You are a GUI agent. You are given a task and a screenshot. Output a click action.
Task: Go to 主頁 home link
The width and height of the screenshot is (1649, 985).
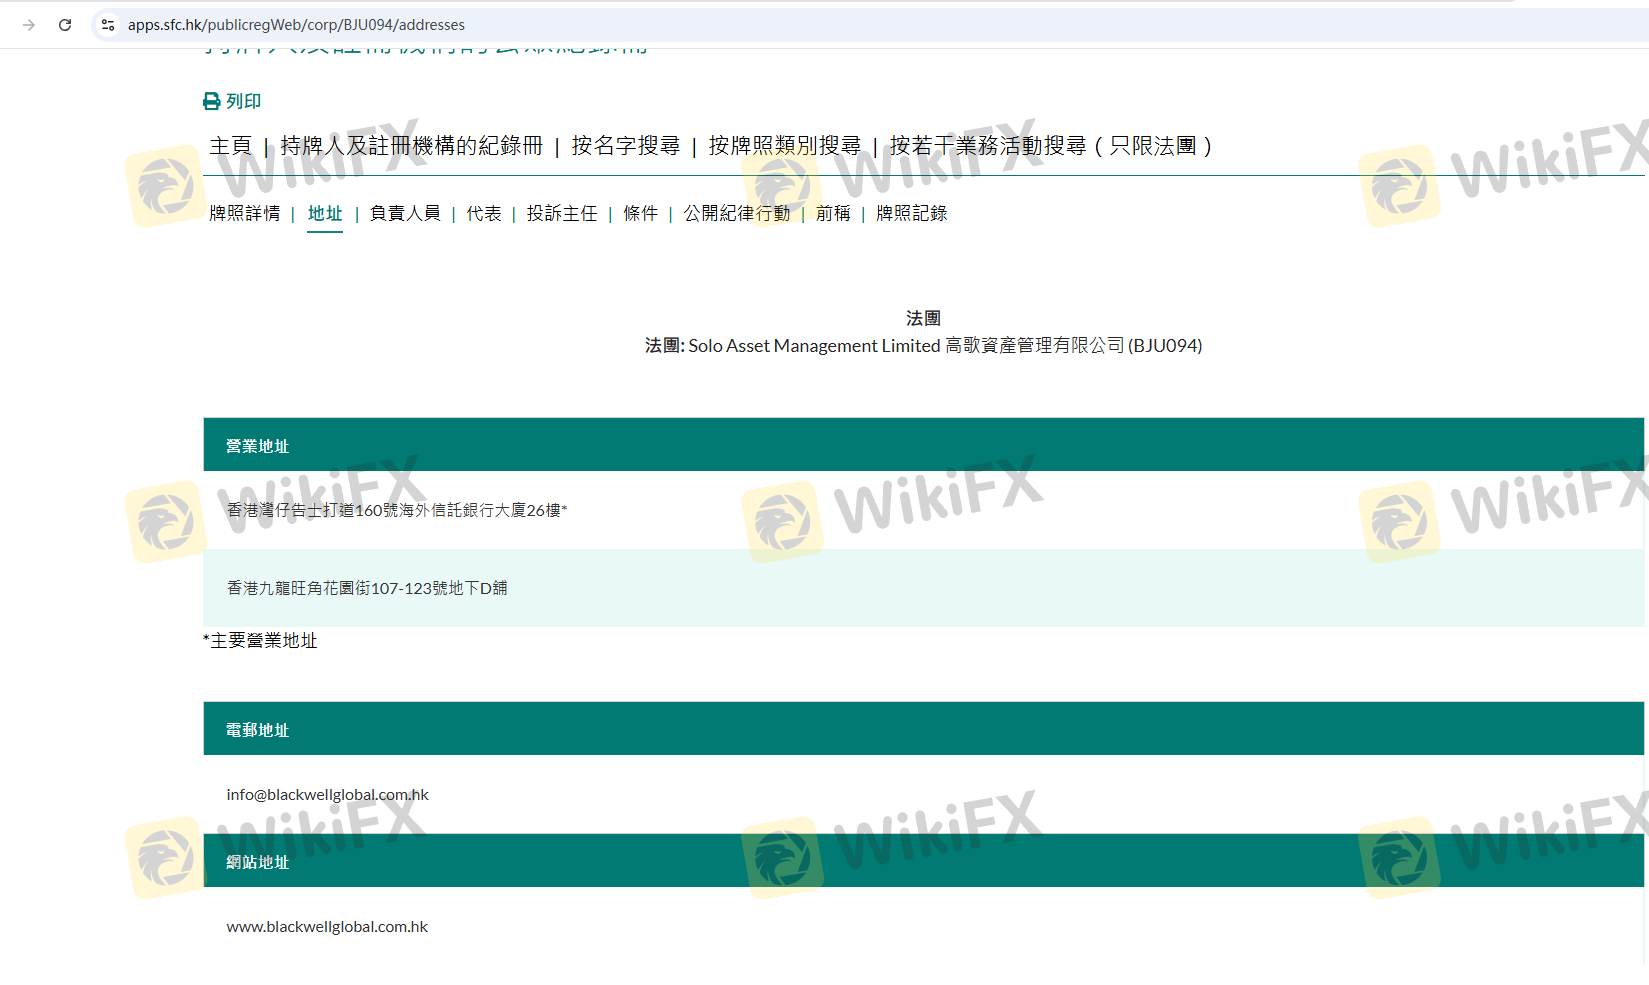pyautogui.click(x=230, y=146)
